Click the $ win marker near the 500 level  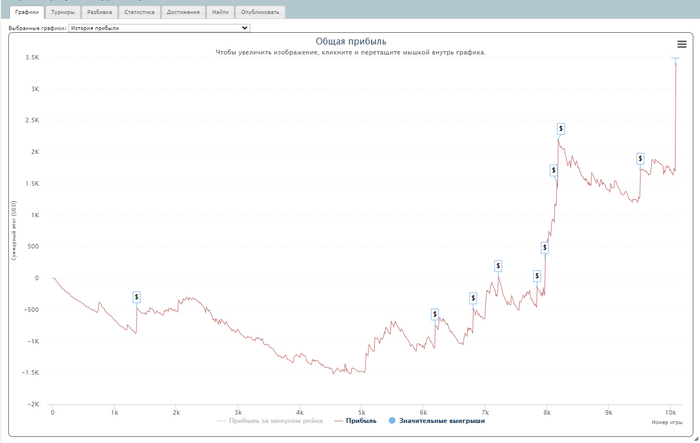coord(545,247)
